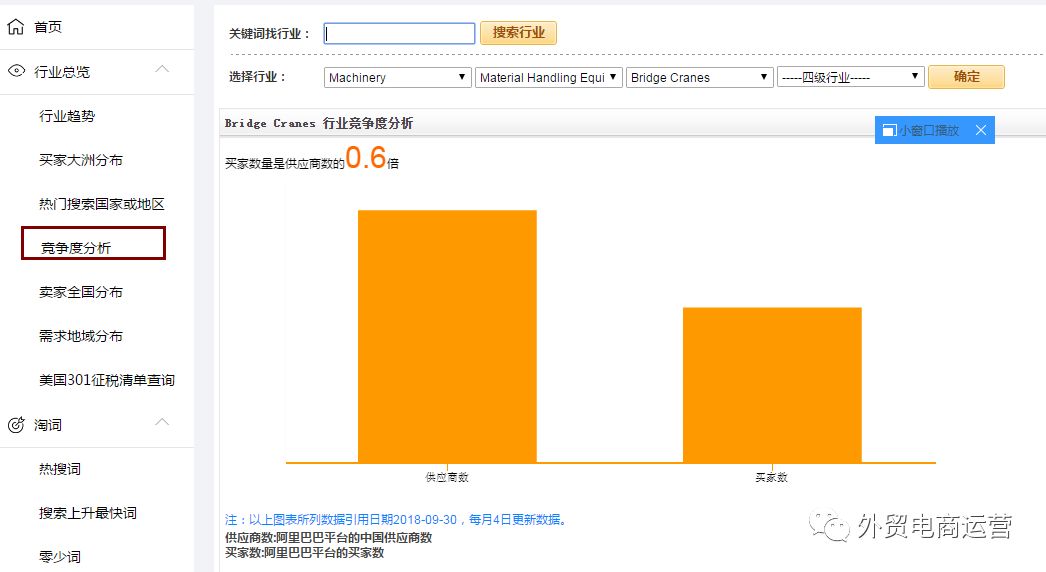Open the Material Handling Equi dropdown
This screenshot has height=572, width=1046.
pyautogui.click(x=548, y=77)
